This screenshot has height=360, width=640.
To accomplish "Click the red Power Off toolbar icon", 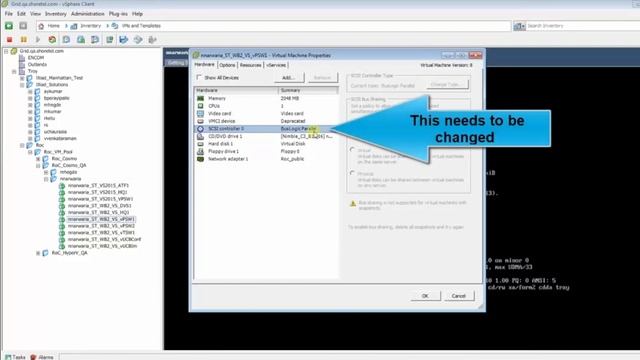I will [x=9, y=40].
